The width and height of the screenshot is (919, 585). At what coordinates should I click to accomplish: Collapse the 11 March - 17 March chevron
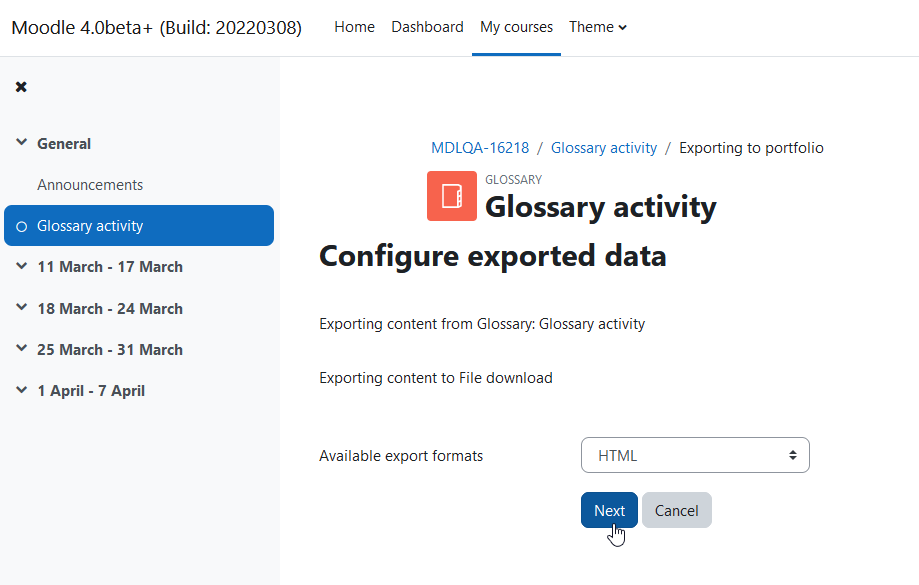point(22,266)
